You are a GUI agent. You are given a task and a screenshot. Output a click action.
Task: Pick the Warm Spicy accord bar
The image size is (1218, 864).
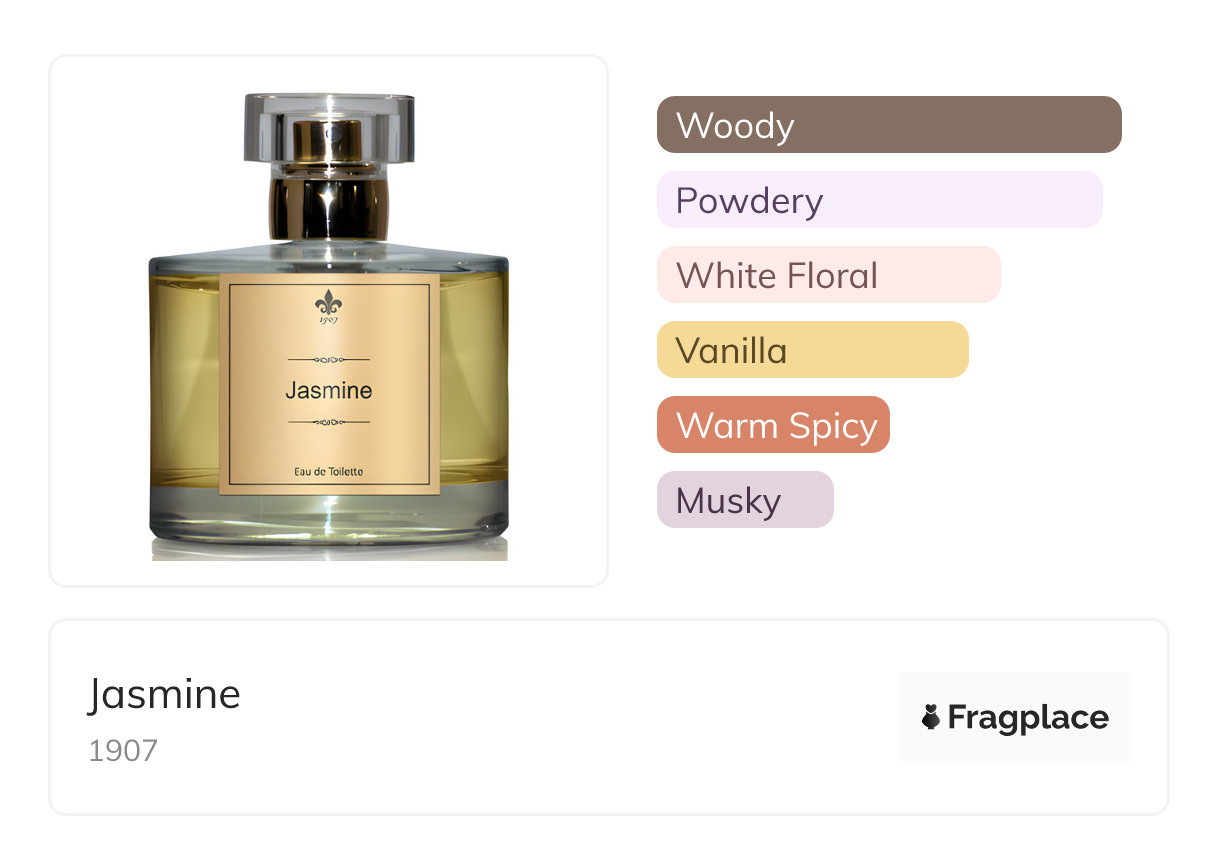click(773, 425)
